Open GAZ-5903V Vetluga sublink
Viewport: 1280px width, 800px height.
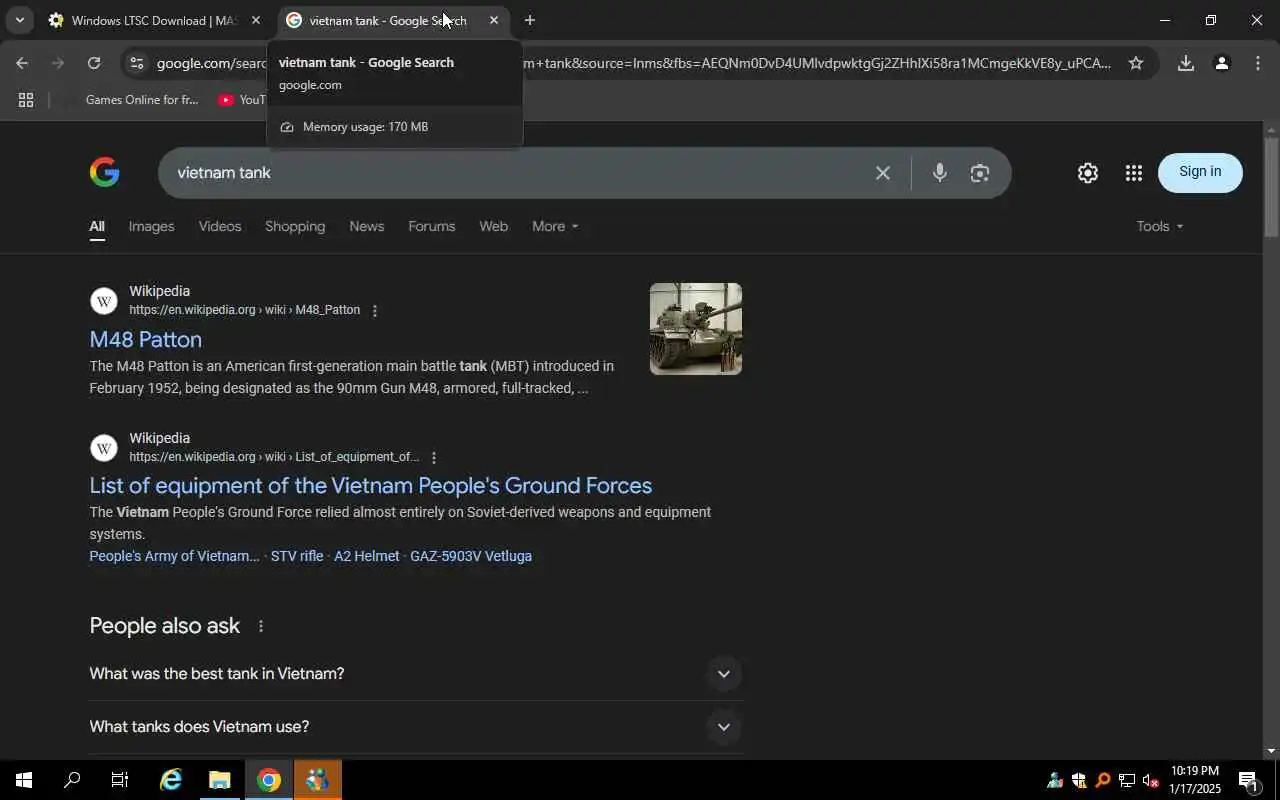point(471,556)
